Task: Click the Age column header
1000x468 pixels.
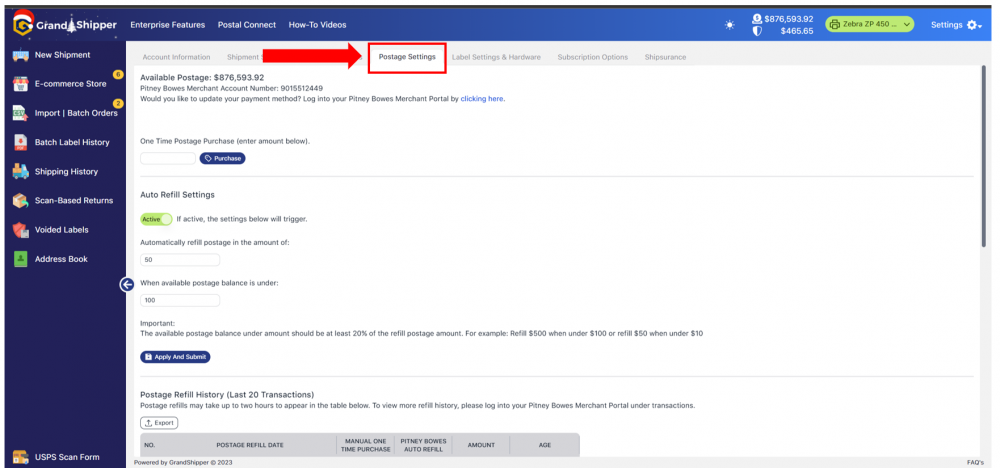Action: [545, 445]
